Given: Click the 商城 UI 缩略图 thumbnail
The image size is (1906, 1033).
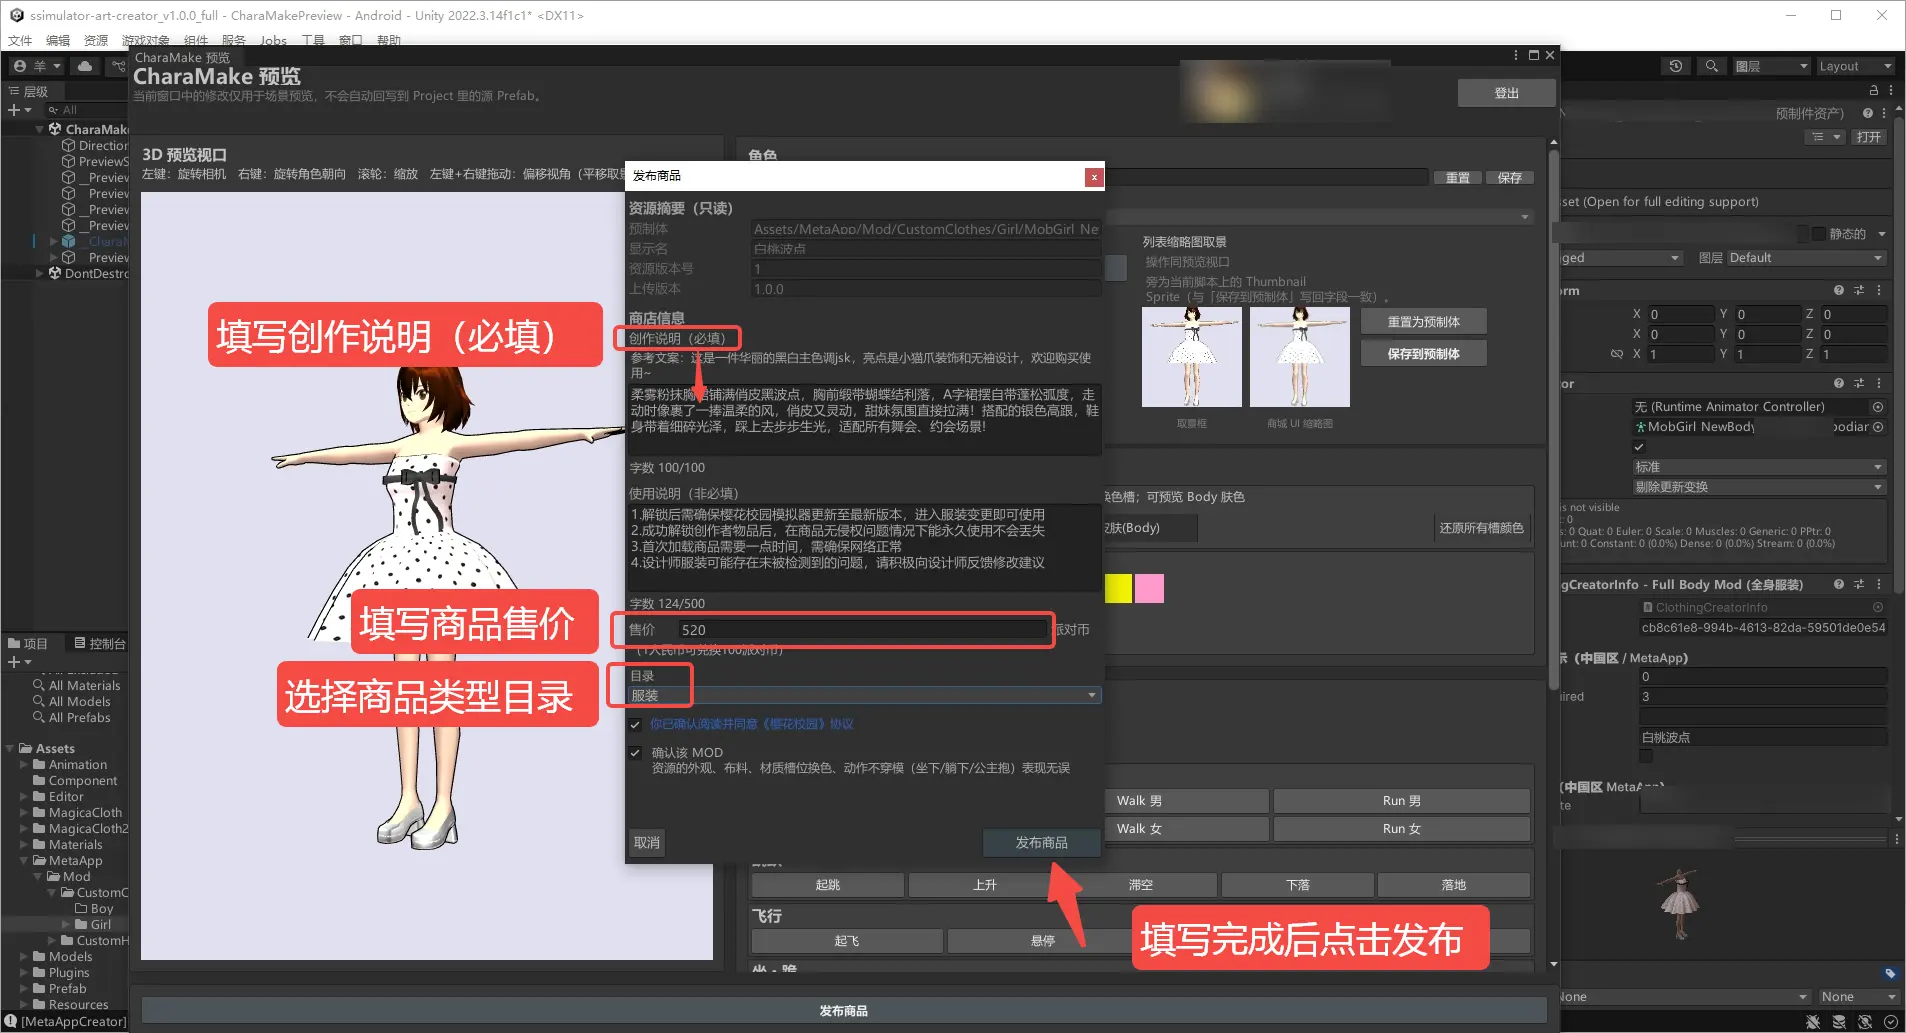Looking at the screenshot, I should 1299,357.
